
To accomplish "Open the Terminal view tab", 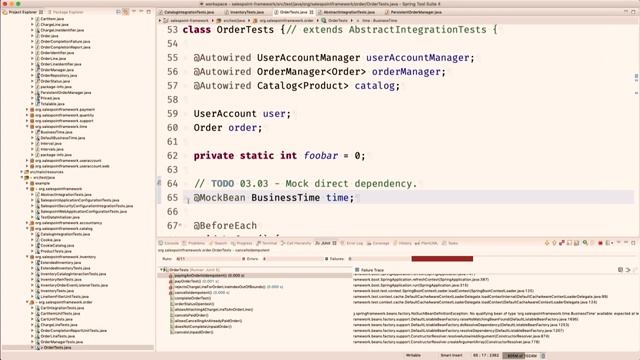I will [267, 243].
